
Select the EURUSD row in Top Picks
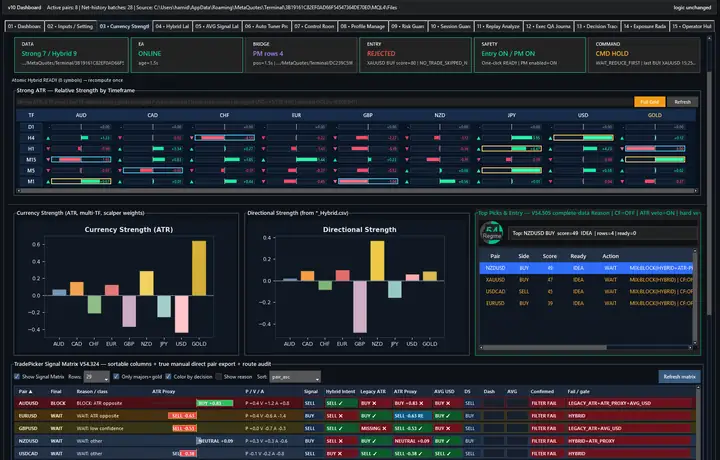point(586,303)
